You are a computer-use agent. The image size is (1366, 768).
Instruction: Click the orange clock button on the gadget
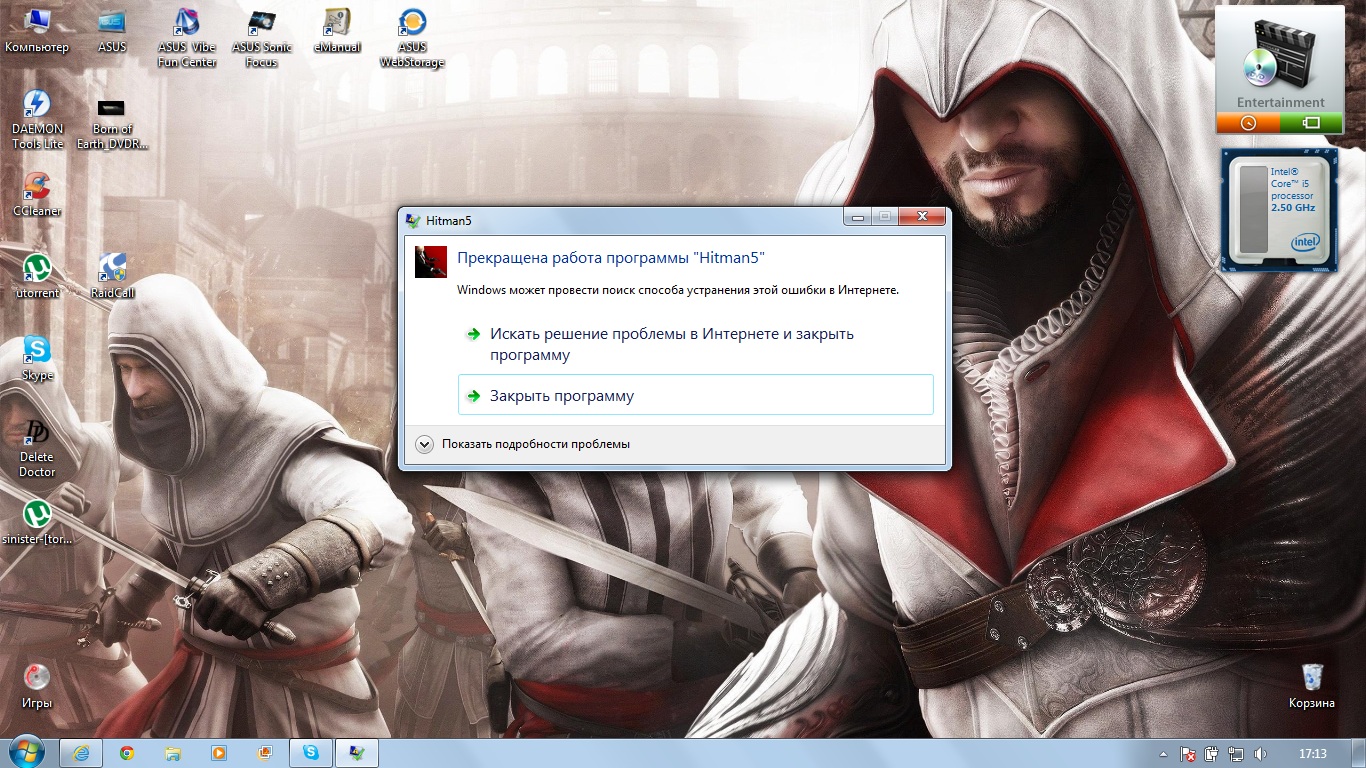(x=1248, y=123)
